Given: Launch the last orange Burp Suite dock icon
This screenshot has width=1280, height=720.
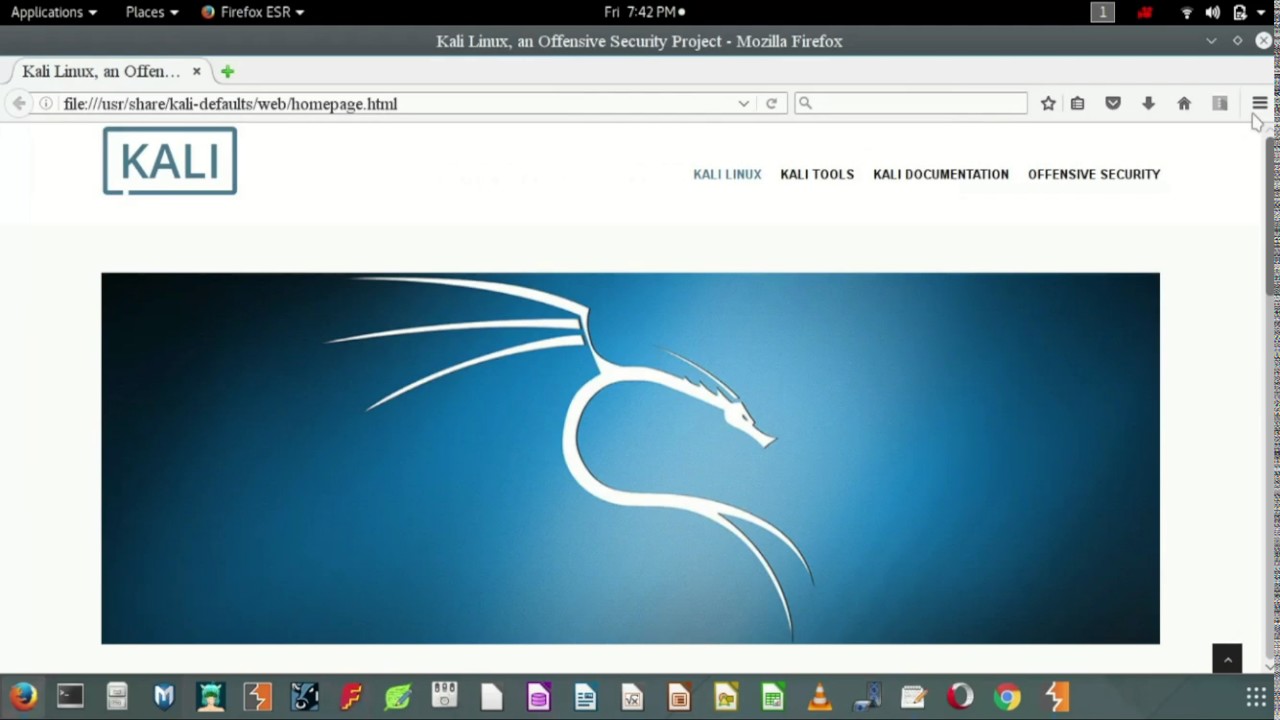Looking at the screenshot, I should click(x=1057, y=696).
